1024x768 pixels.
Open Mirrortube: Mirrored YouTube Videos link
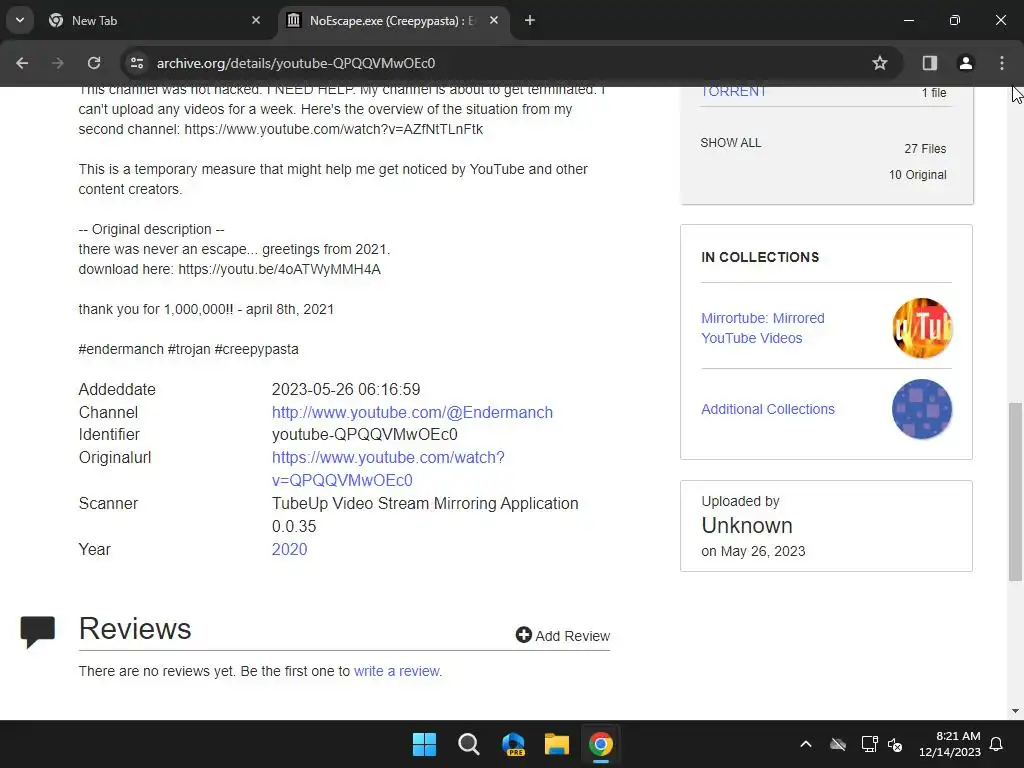[x=763, y=328]
